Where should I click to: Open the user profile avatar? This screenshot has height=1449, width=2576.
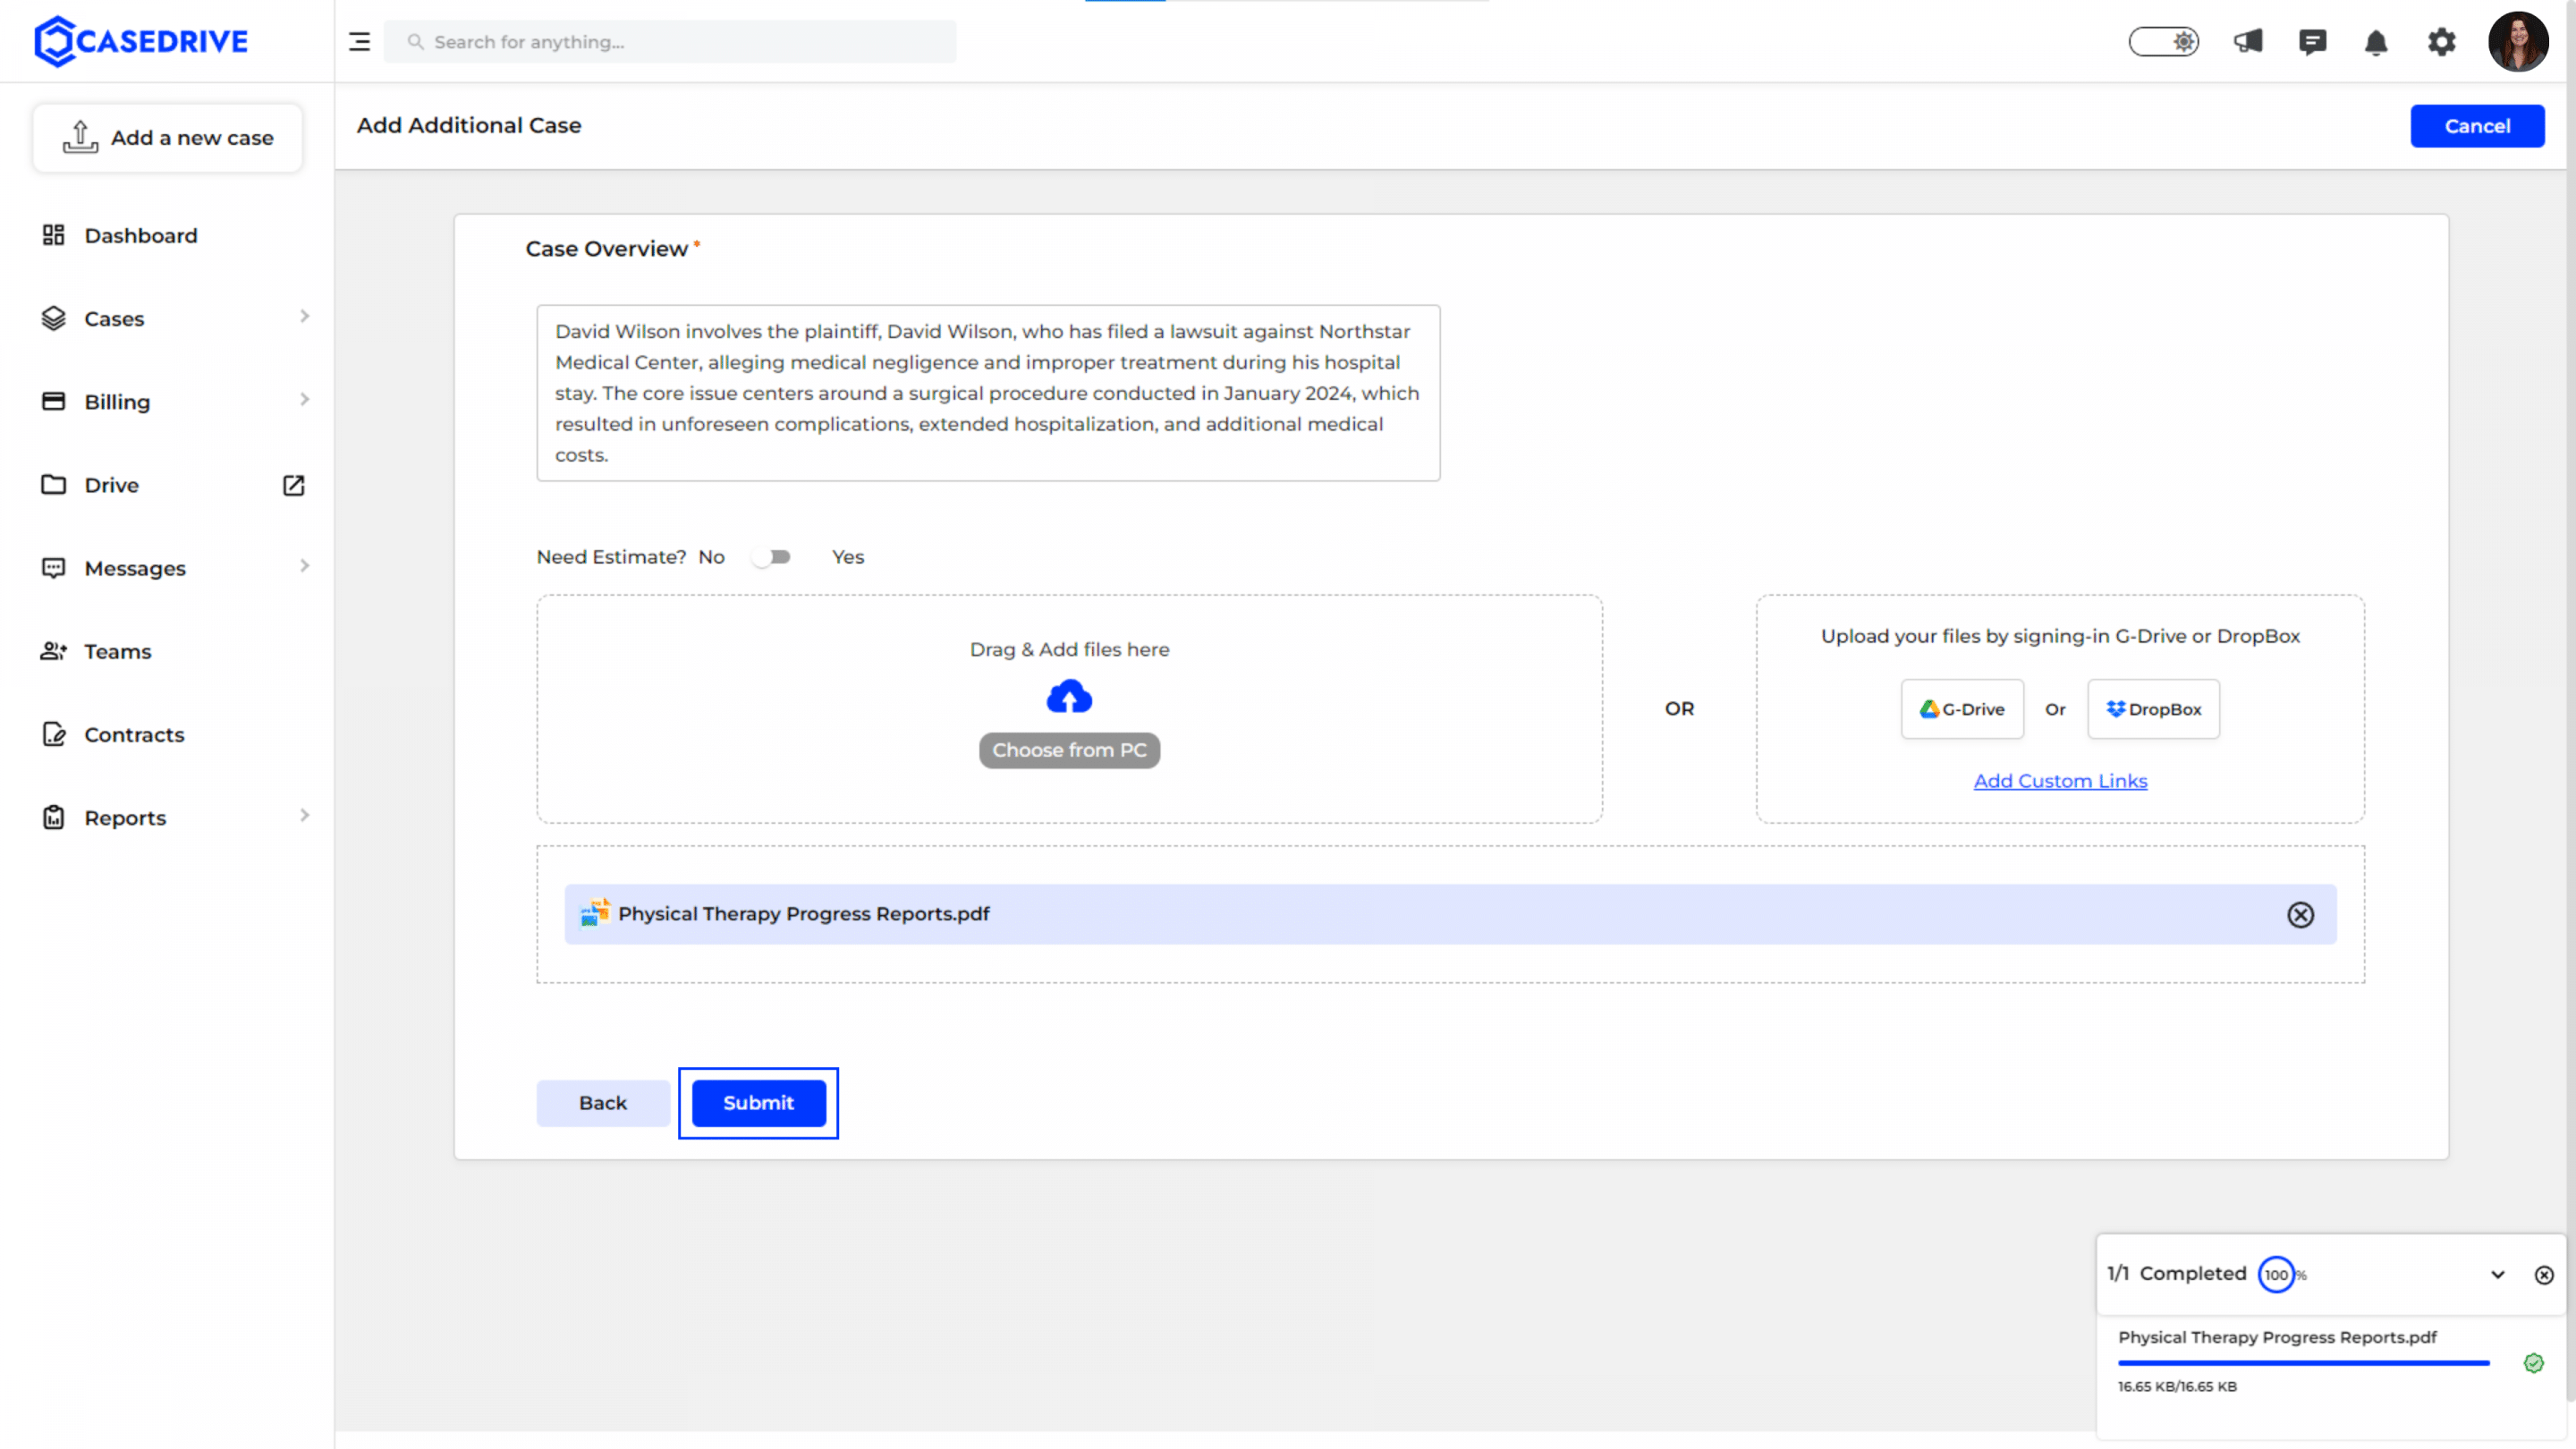click(2518, 42)
